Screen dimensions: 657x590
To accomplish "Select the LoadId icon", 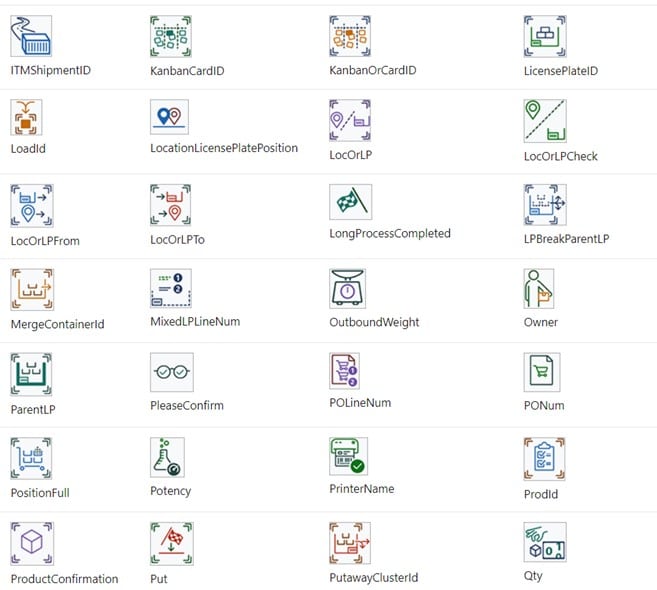I will (26, 117).
